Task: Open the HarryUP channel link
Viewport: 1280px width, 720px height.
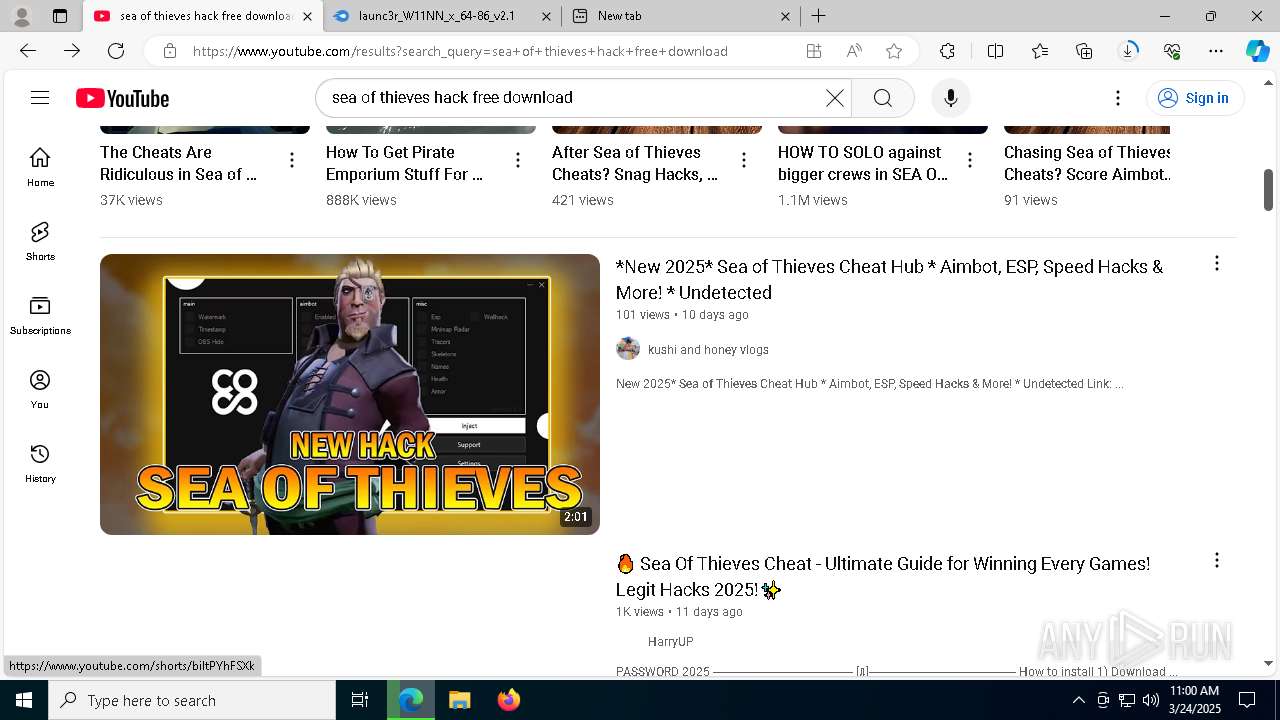Action: (x=670, y=641)
